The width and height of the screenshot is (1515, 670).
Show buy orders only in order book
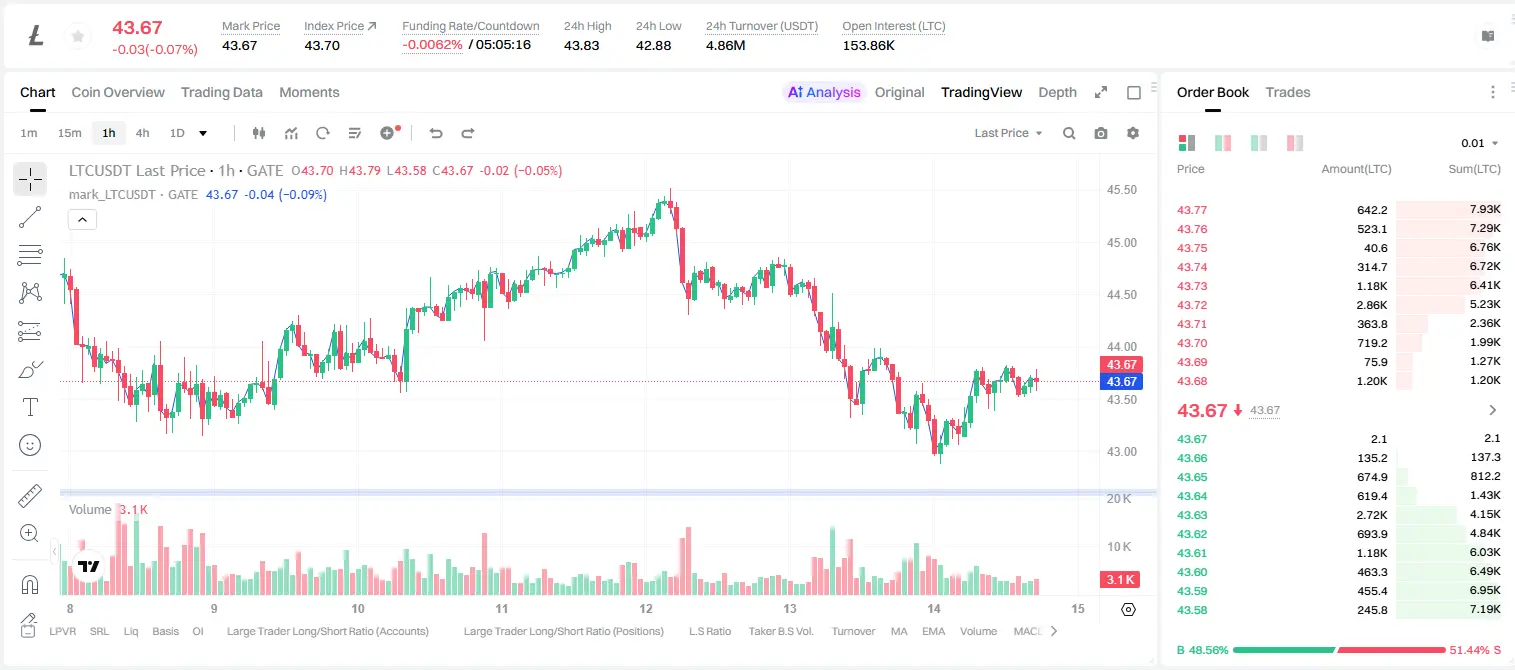tap(1258, 143)
